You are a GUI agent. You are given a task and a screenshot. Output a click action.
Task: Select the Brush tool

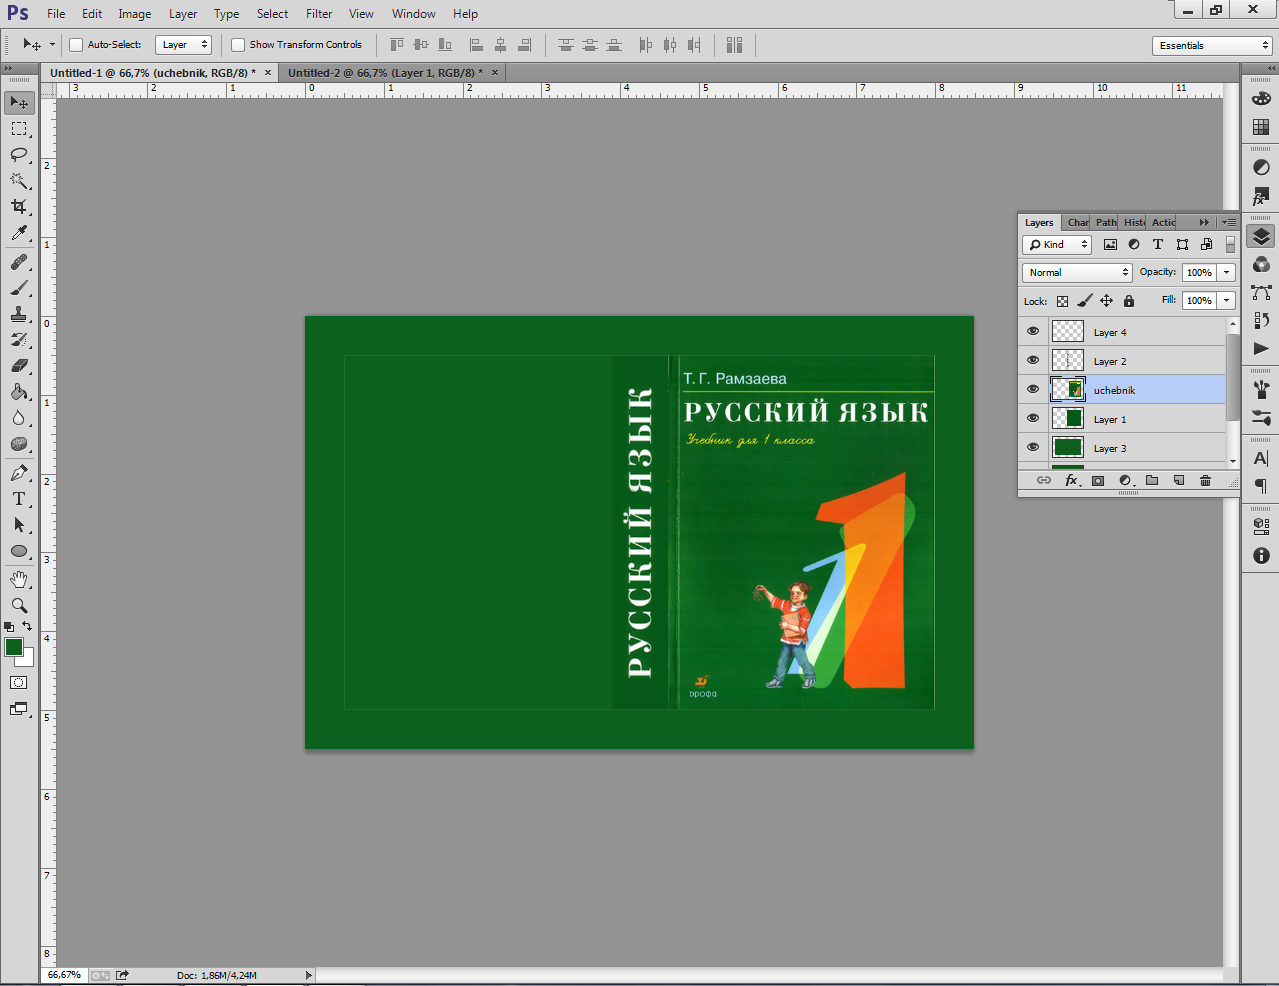[x=19, y=288]
